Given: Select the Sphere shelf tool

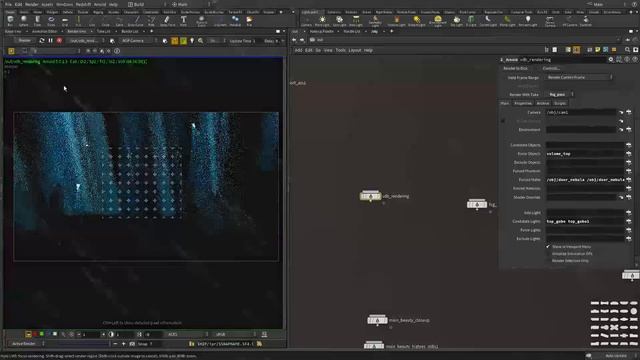Looking at the screenshot, I should click(x=24, y=21).
